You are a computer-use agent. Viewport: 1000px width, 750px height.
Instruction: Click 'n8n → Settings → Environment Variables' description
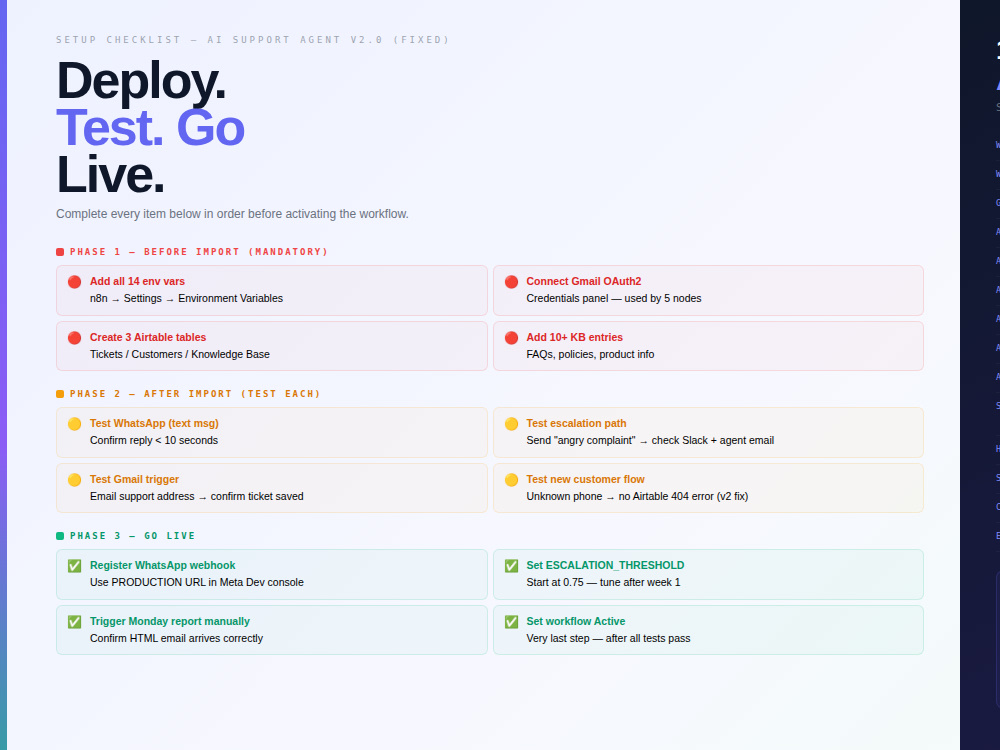186,298
